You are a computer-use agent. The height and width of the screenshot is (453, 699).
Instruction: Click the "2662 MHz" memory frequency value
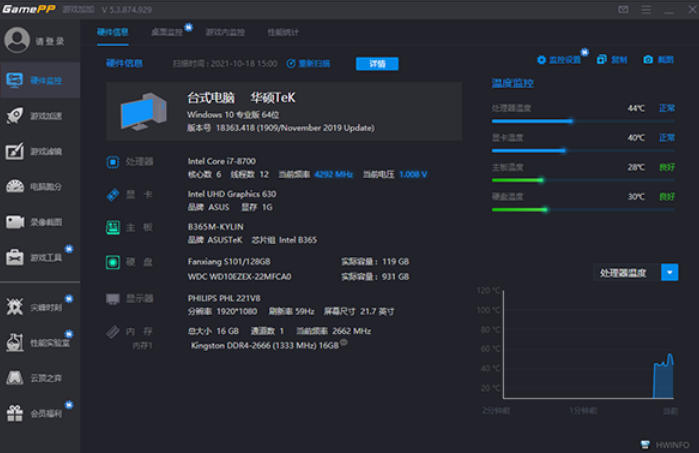[x=352, y=331]
